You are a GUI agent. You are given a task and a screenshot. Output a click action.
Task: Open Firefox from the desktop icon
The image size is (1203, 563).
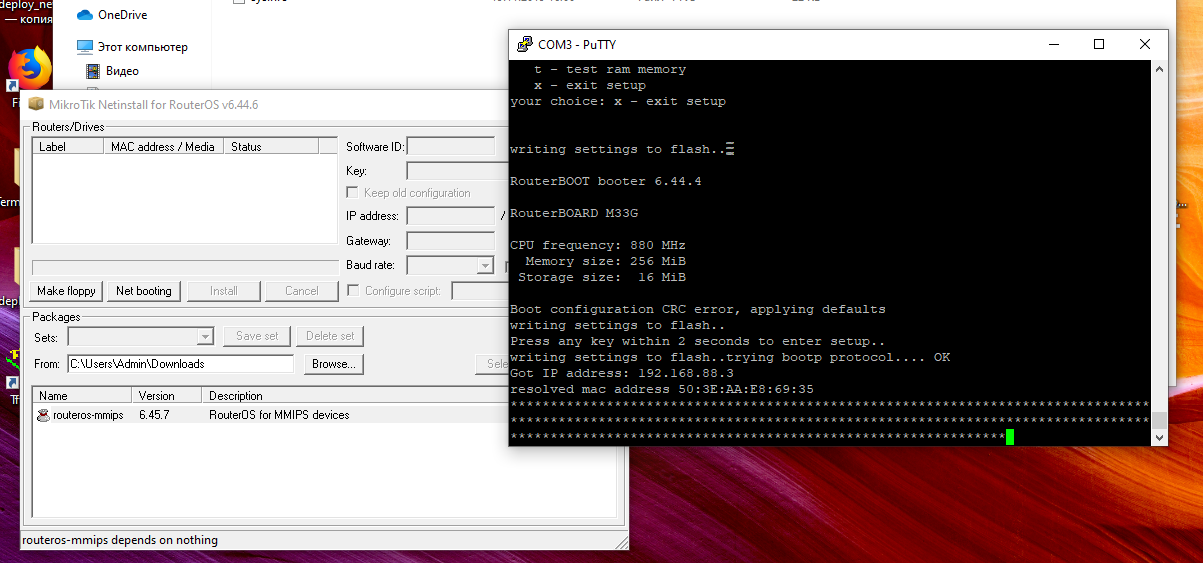click(x=29, y=68)
